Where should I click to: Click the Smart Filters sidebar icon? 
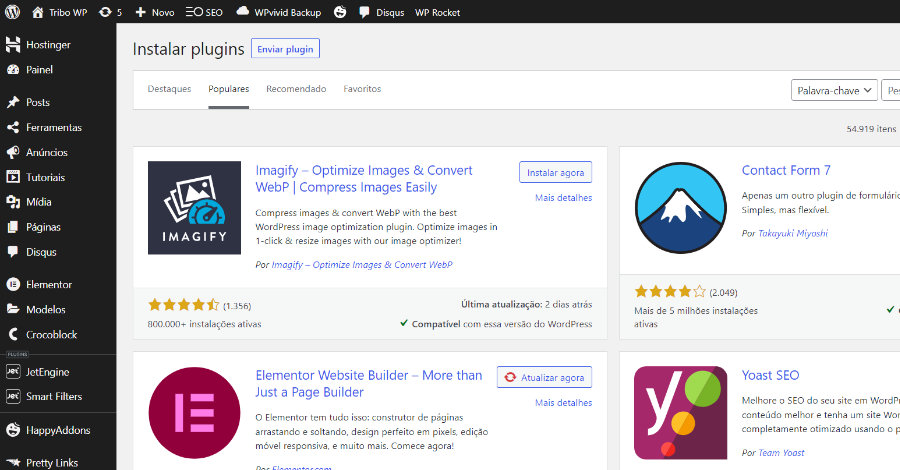pos(13,397)
